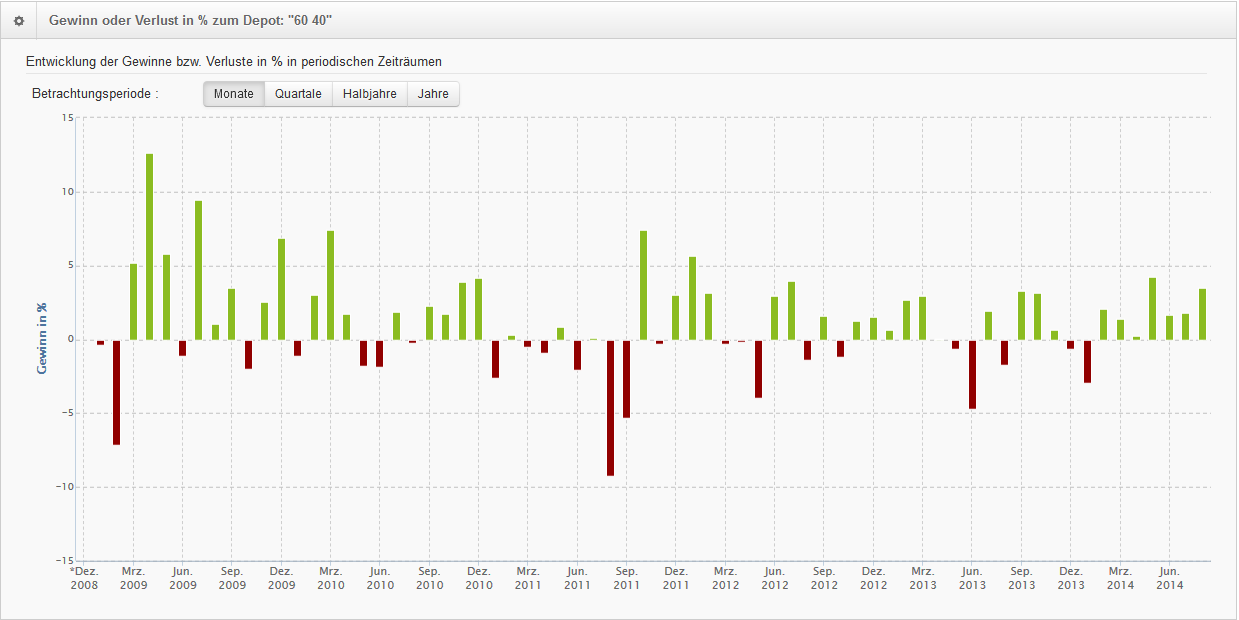Click the 'Mrz. 2009' x-axis label
The width and height of the screenshot is (1239, 620).
(133, 578)
